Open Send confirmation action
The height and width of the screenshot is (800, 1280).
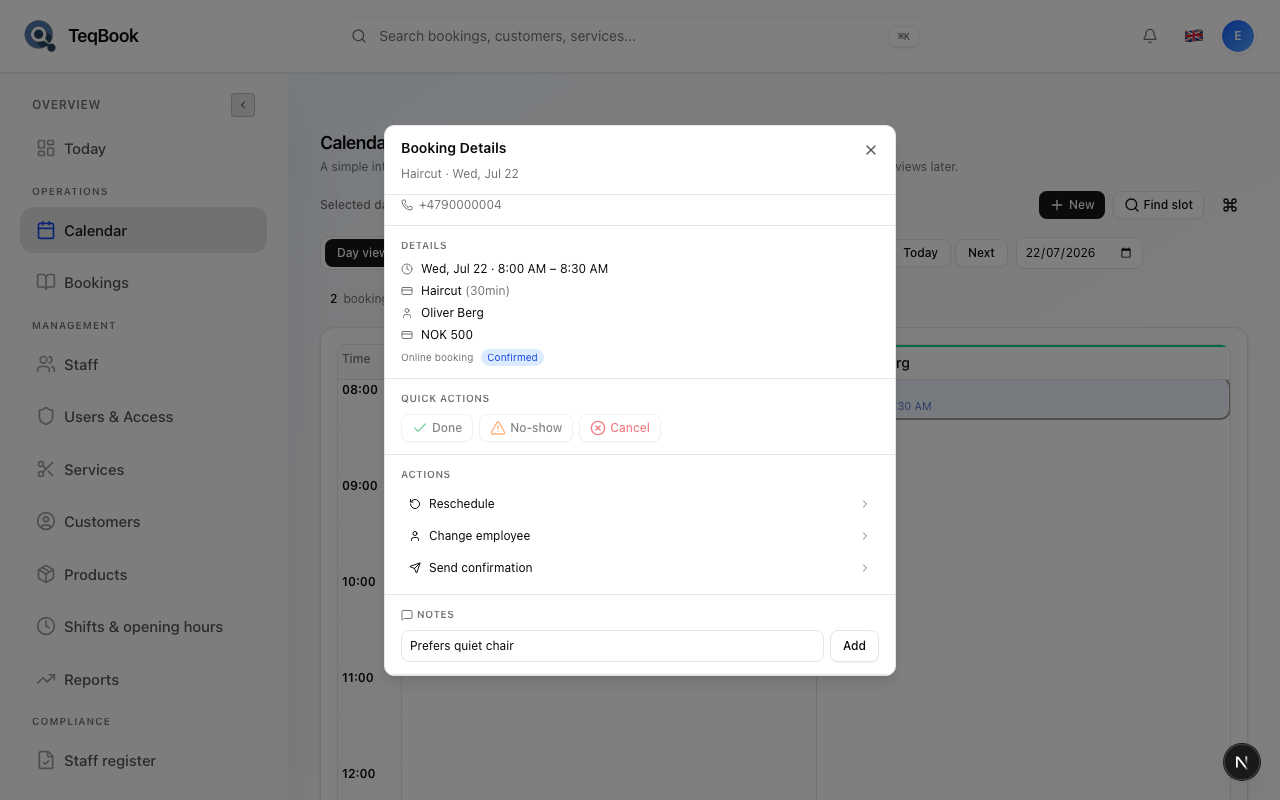[x=640, y=568]
